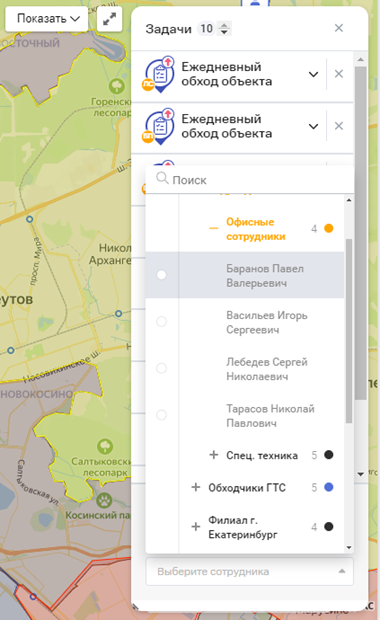Click Салтыковский лесопарк tree marker on map
The height and width of the screenshot is (620, 380).
(105, 446)
